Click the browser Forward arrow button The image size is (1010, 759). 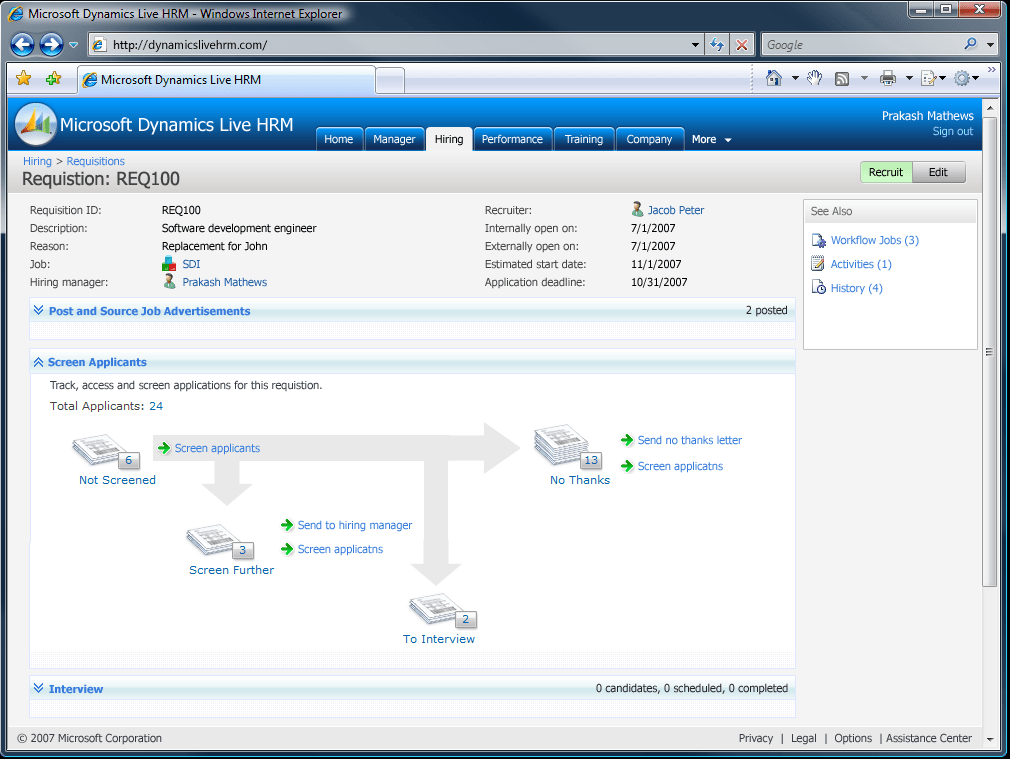point(51,44)
